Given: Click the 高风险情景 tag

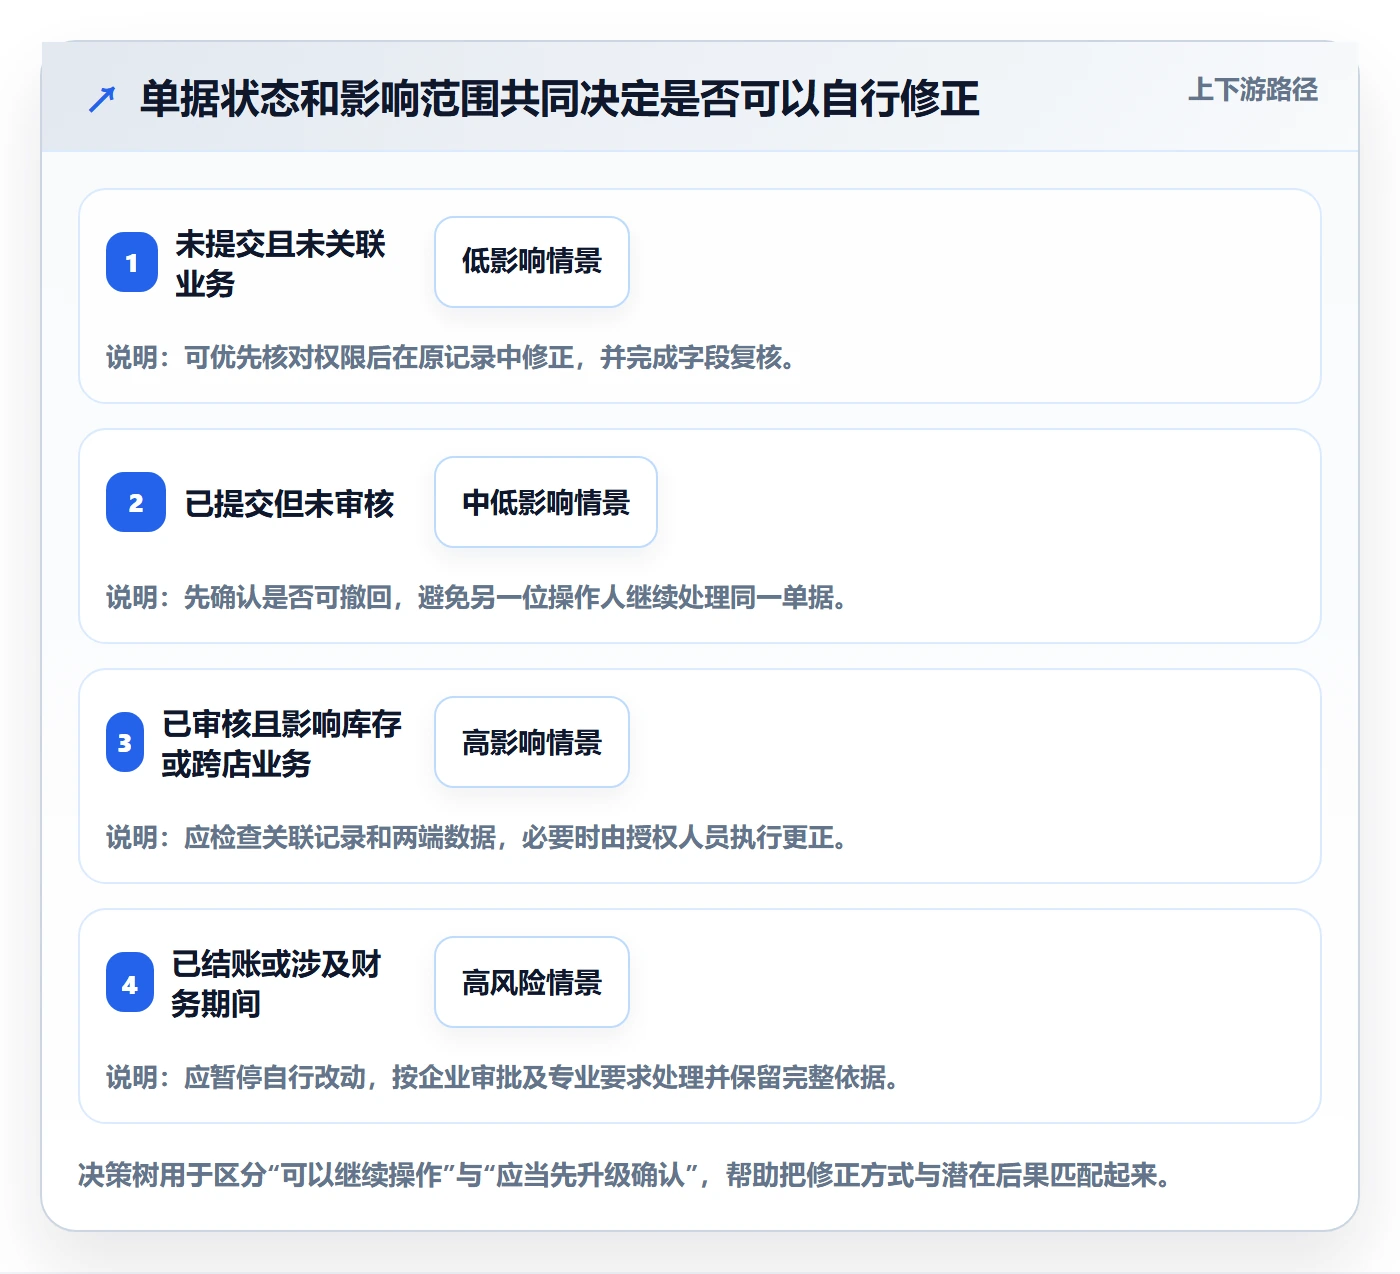Looking at the screenshot, I should 532,982.
